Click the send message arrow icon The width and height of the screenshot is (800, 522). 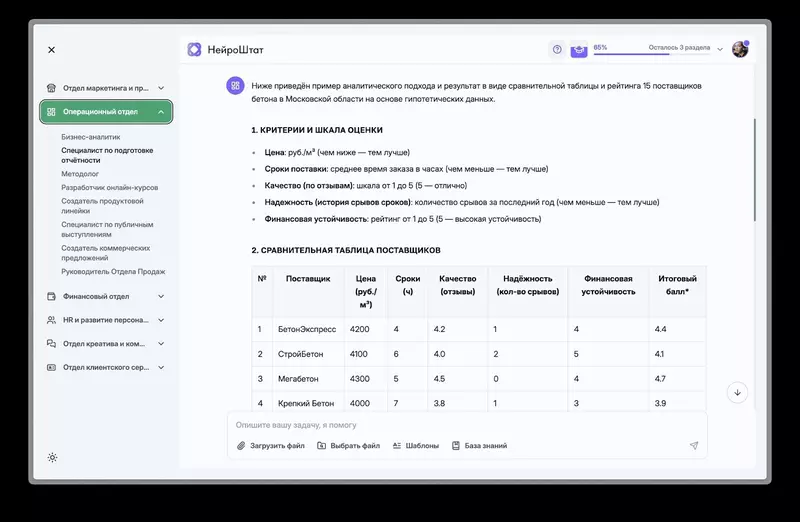(x=693, y=446)
